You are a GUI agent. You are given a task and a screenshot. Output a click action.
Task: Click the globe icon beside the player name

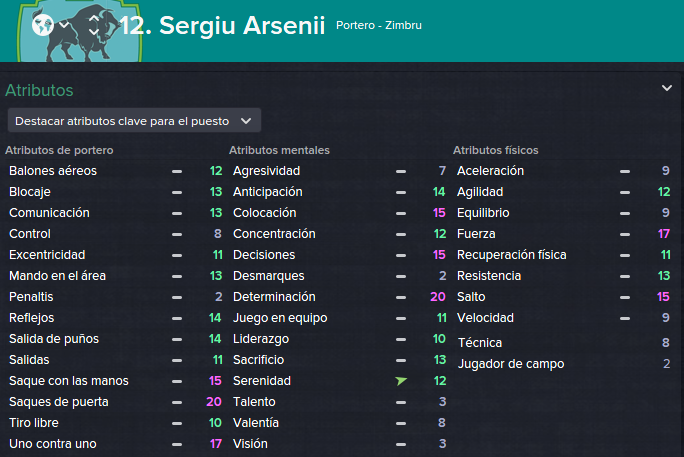click(x=43, y=25)
